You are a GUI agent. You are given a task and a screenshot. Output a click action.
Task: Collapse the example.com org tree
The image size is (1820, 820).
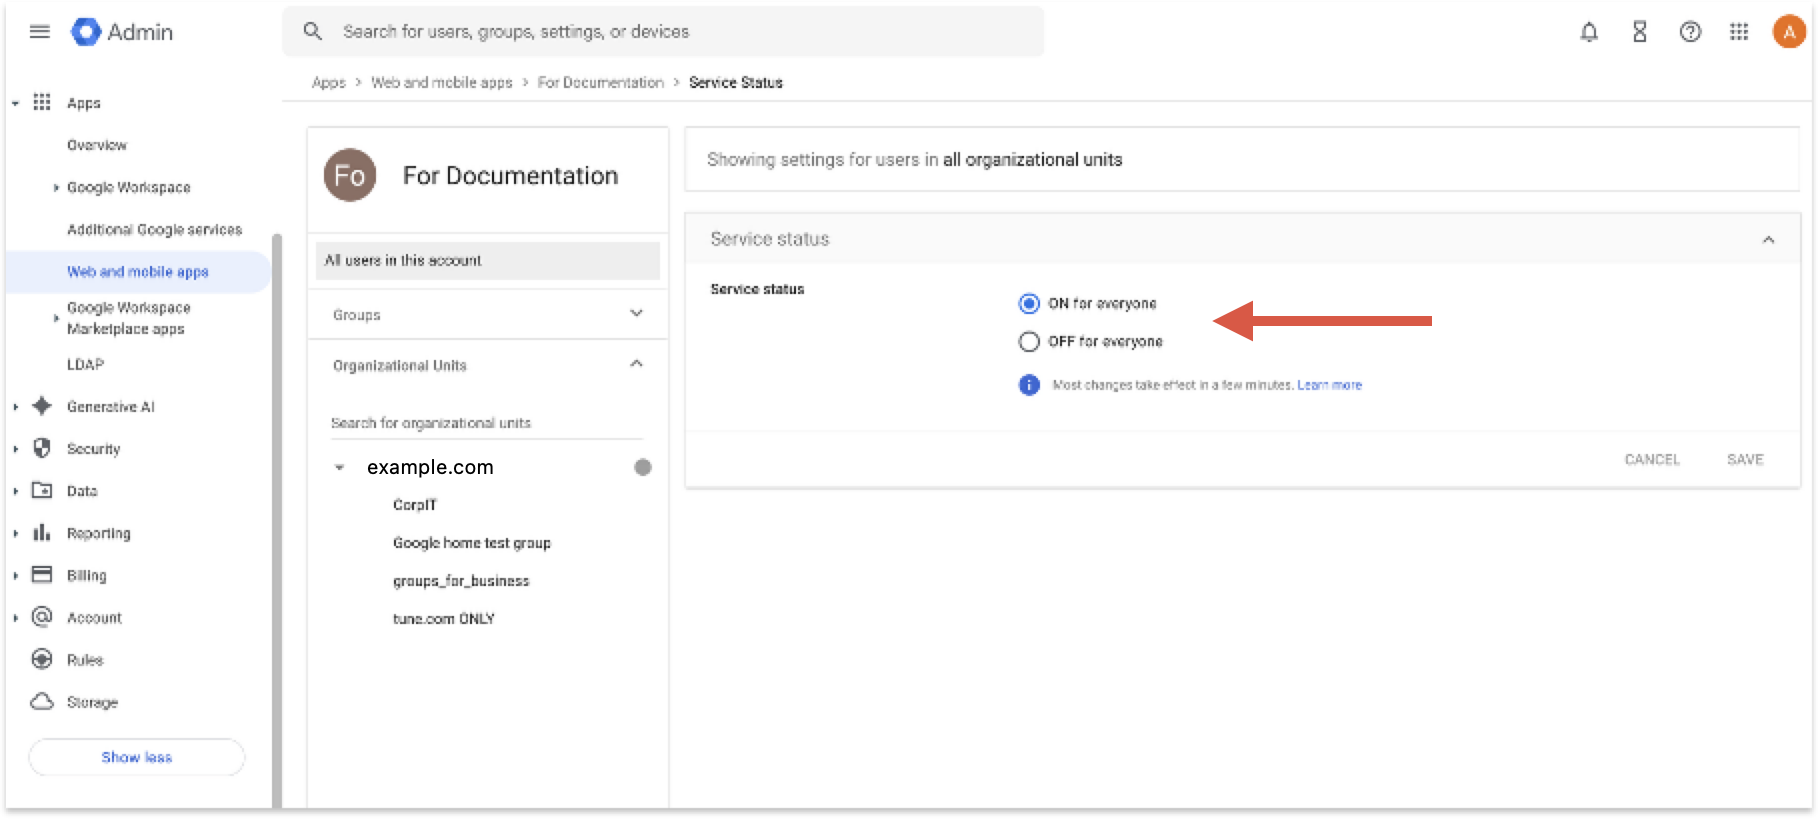click(x=339, y=467)
